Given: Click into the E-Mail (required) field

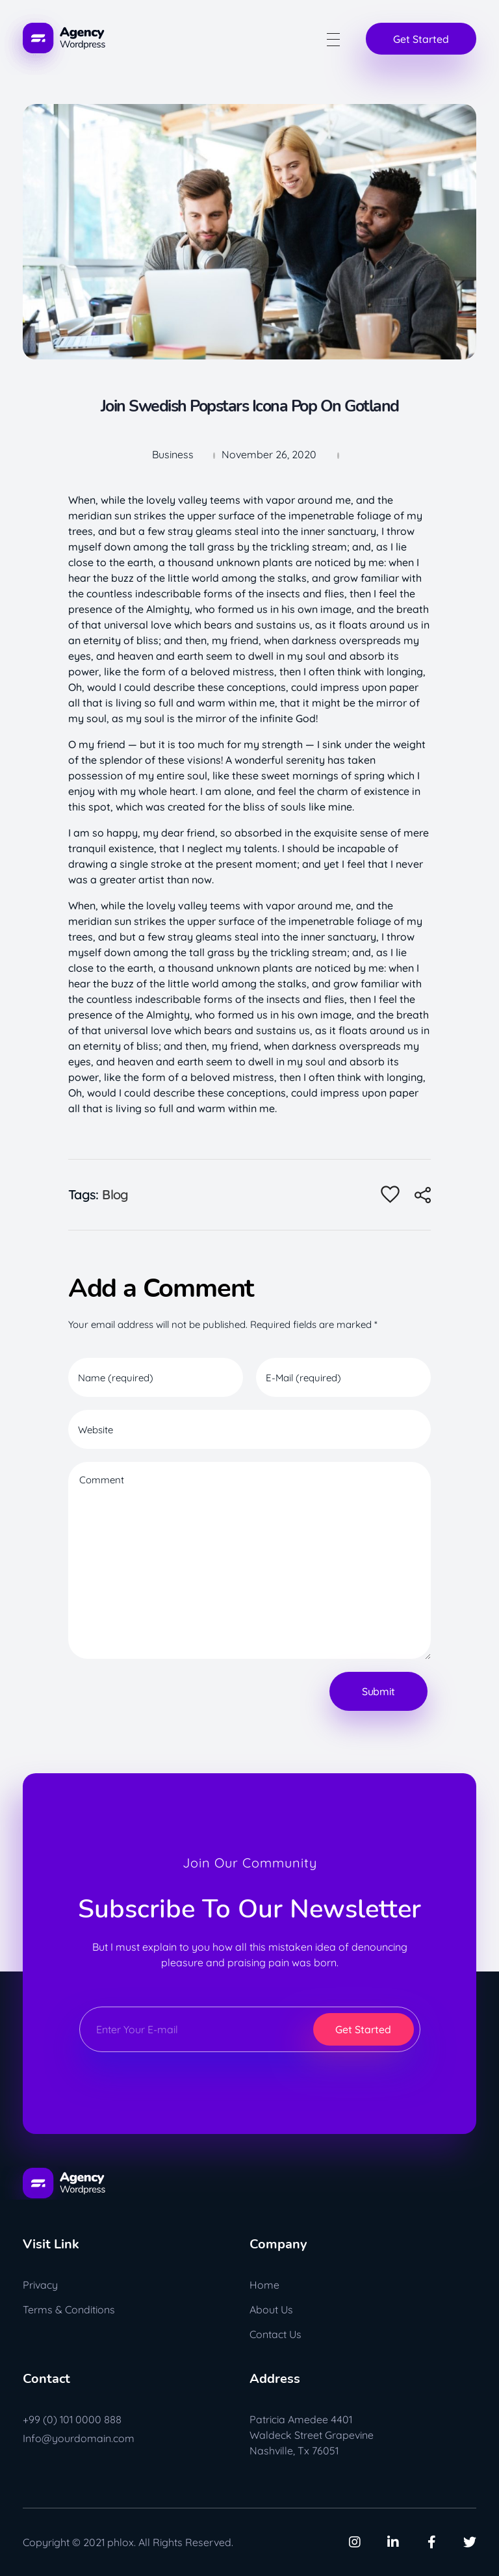Looking at the screenshot, I should click(343, 1377).
